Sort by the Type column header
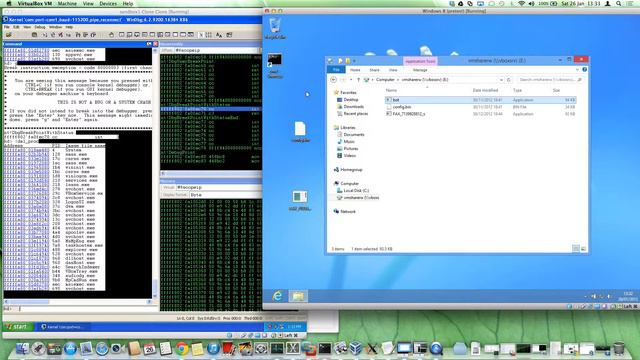Image resolution: width=640 pixels, height=360 pixels. click(518, 90)
